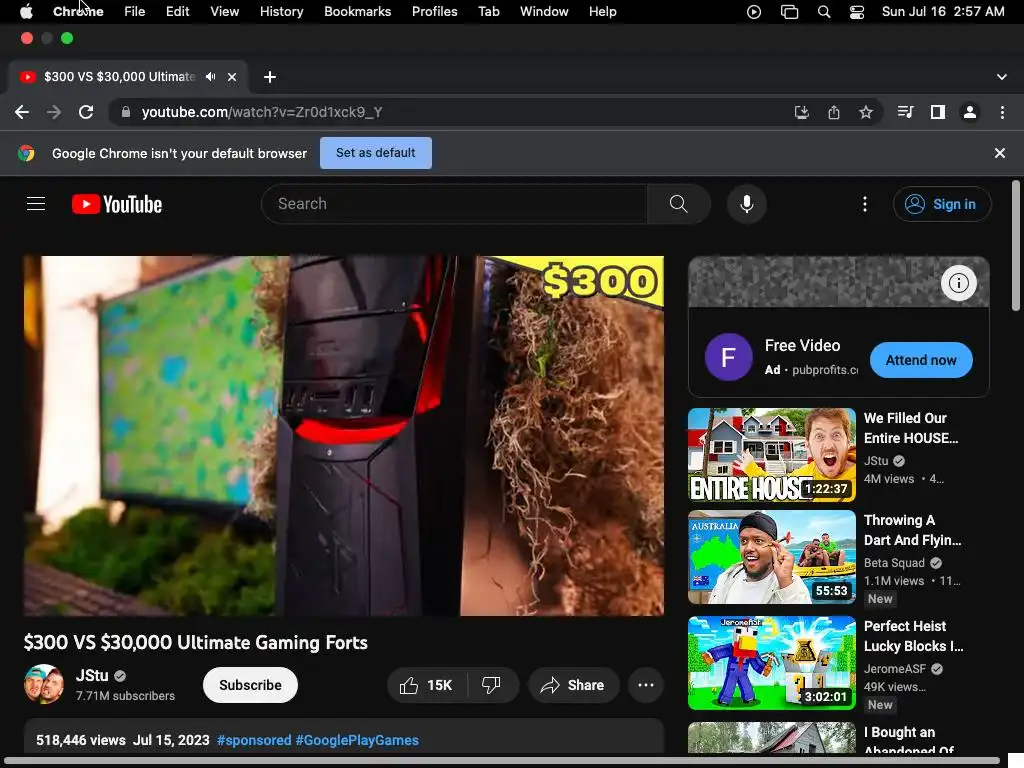
Task: Open the YouTube hamburger guide menu
Action: pos(36,204)
